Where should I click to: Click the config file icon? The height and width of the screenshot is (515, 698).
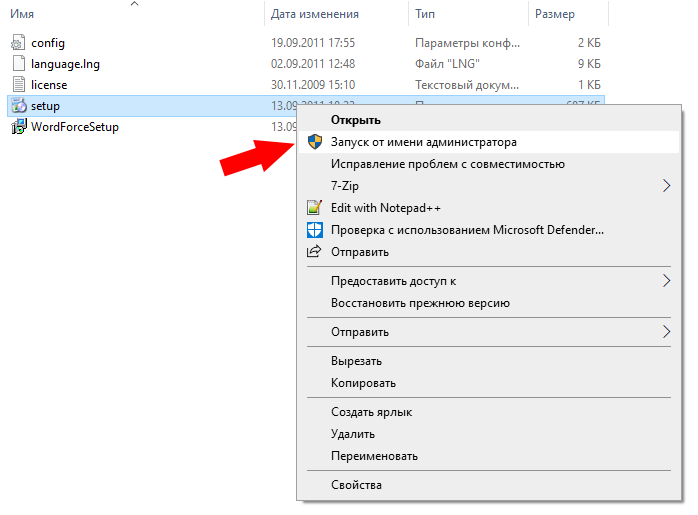[x=18, y=43]
